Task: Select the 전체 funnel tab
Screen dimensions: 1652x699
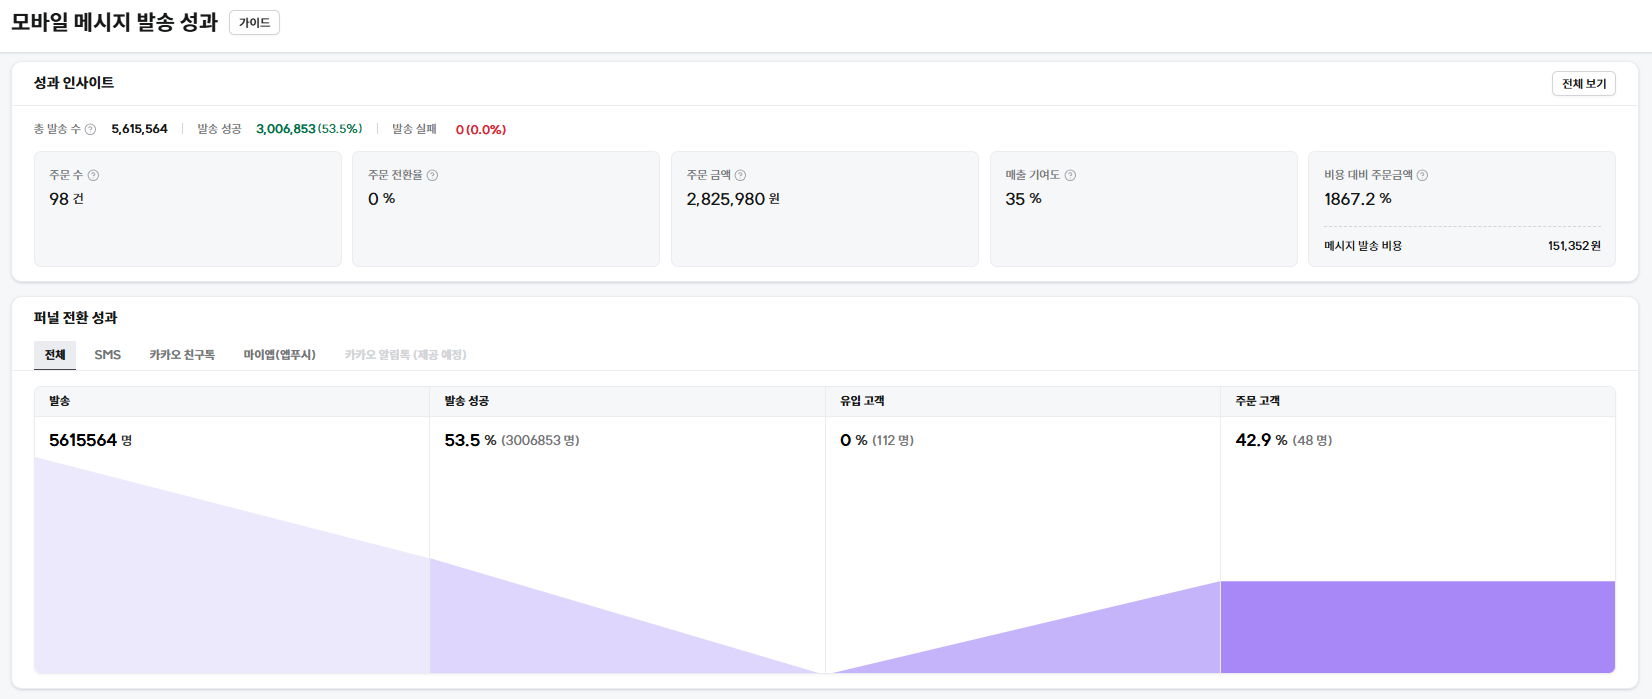Action: point(55,355)
